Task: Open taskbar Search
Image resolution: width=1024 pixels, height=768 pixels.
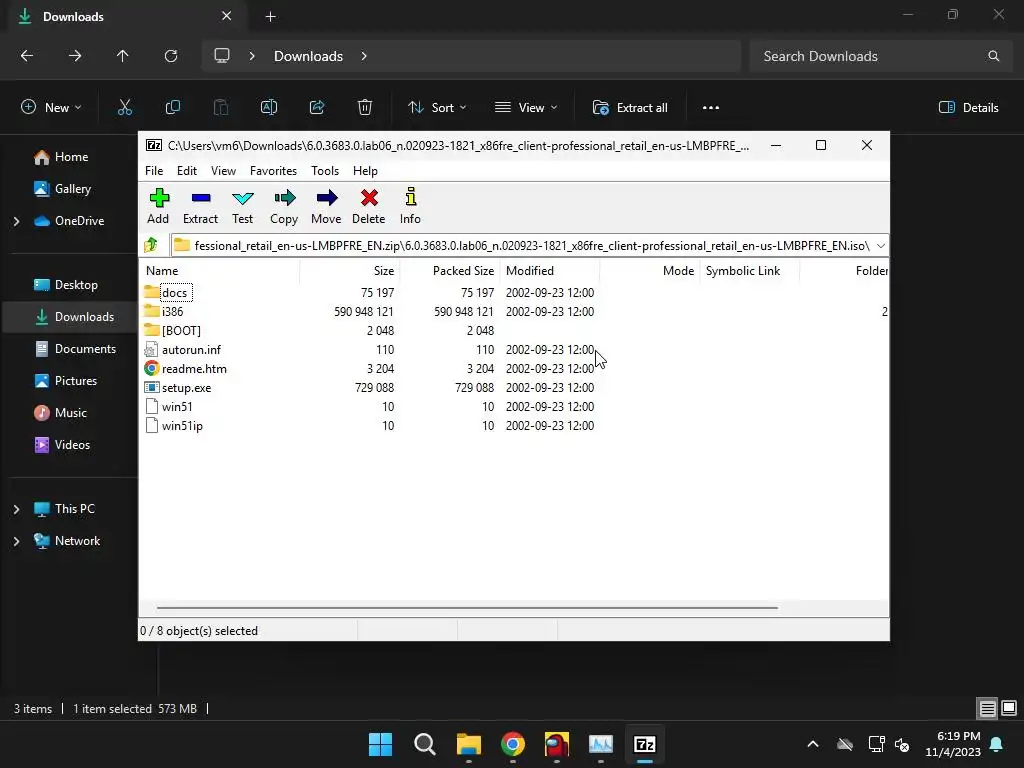Action: tap(424, 744)
